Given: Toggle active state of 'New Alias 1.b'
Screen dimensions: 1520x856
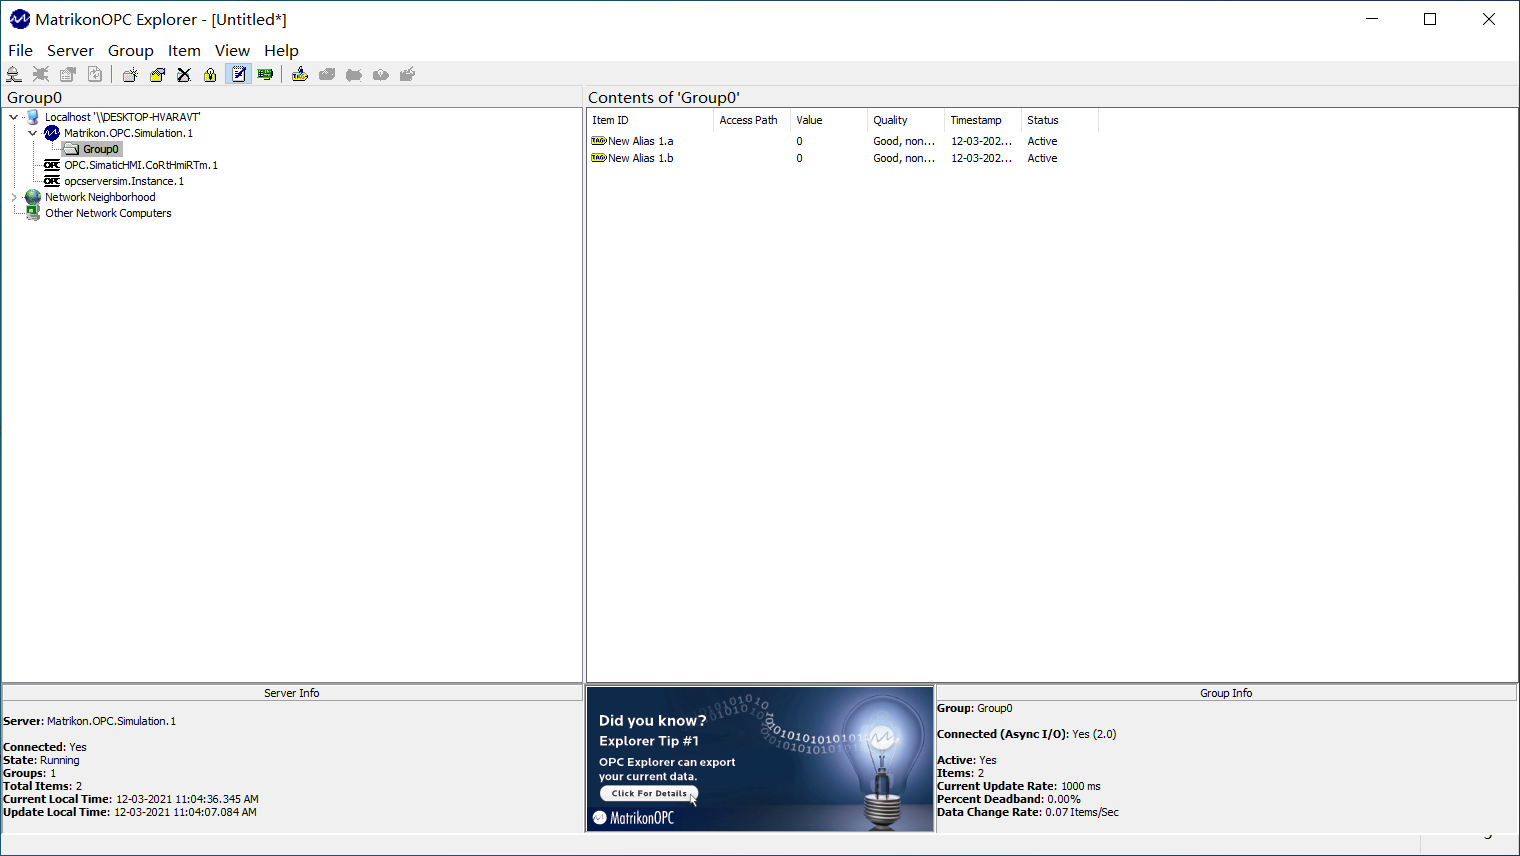Looking at the screenshot, I should pos(639,158).
